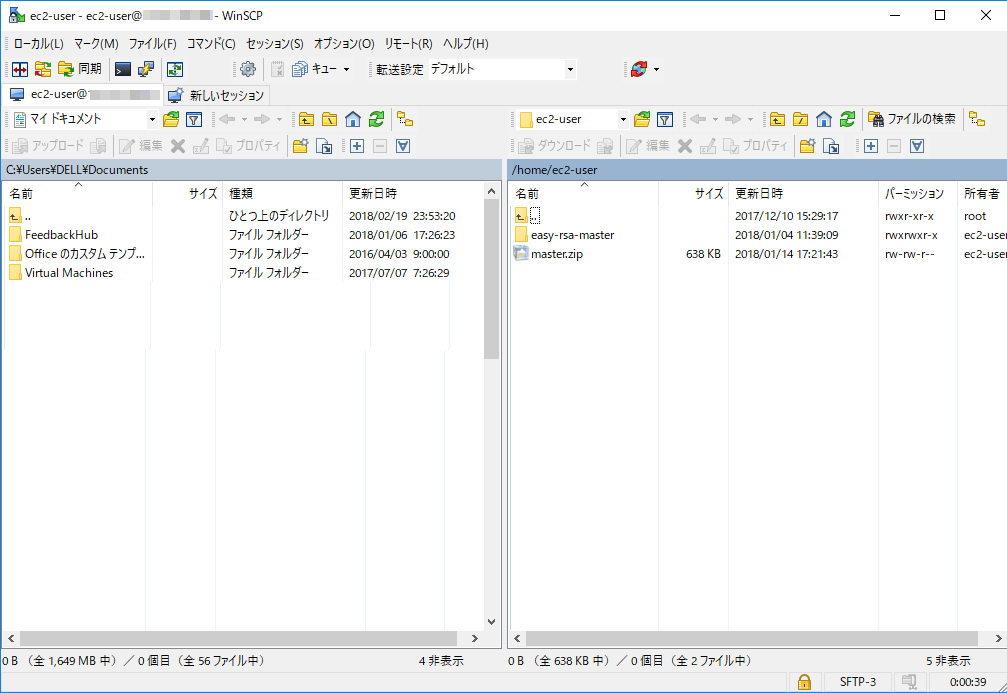
Task: Click remote panel select-all triangle icon
Action: click(x=917, y=146)
